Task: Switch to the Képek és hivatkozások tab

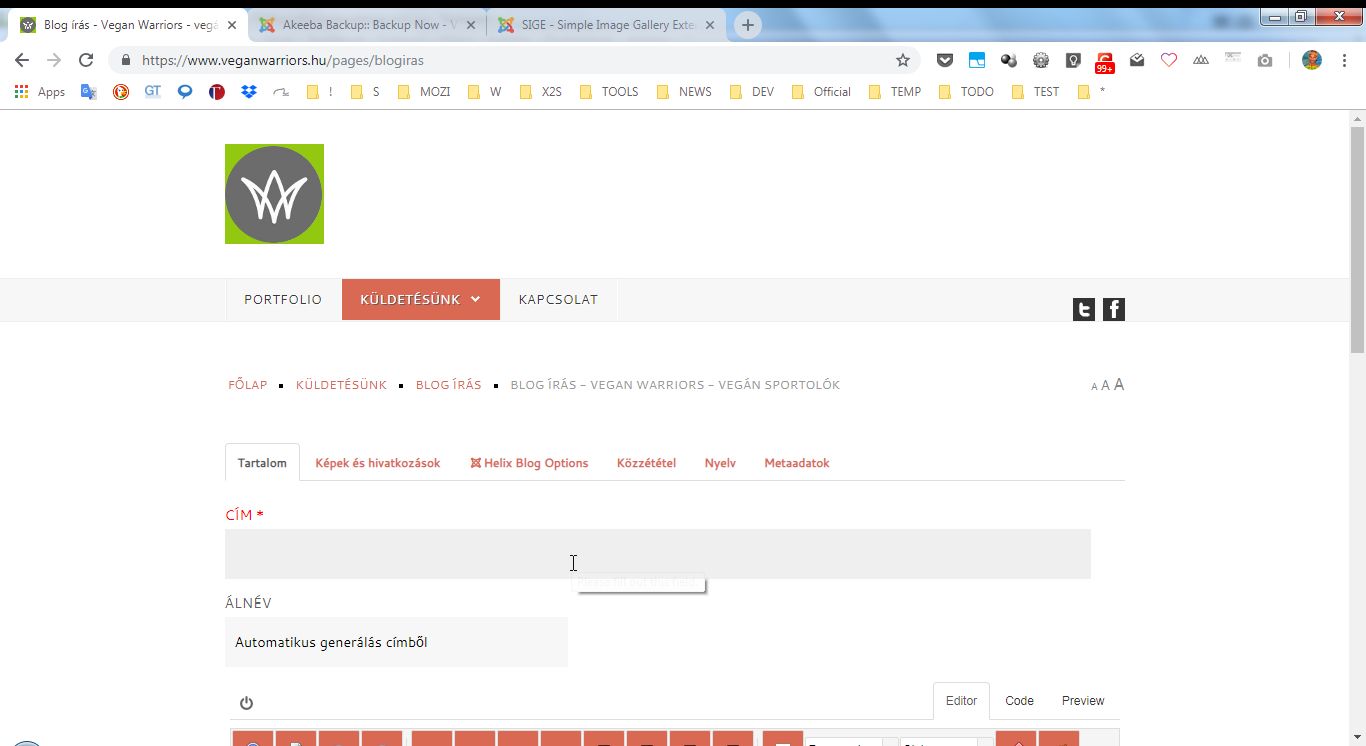Action: [377, 463]
